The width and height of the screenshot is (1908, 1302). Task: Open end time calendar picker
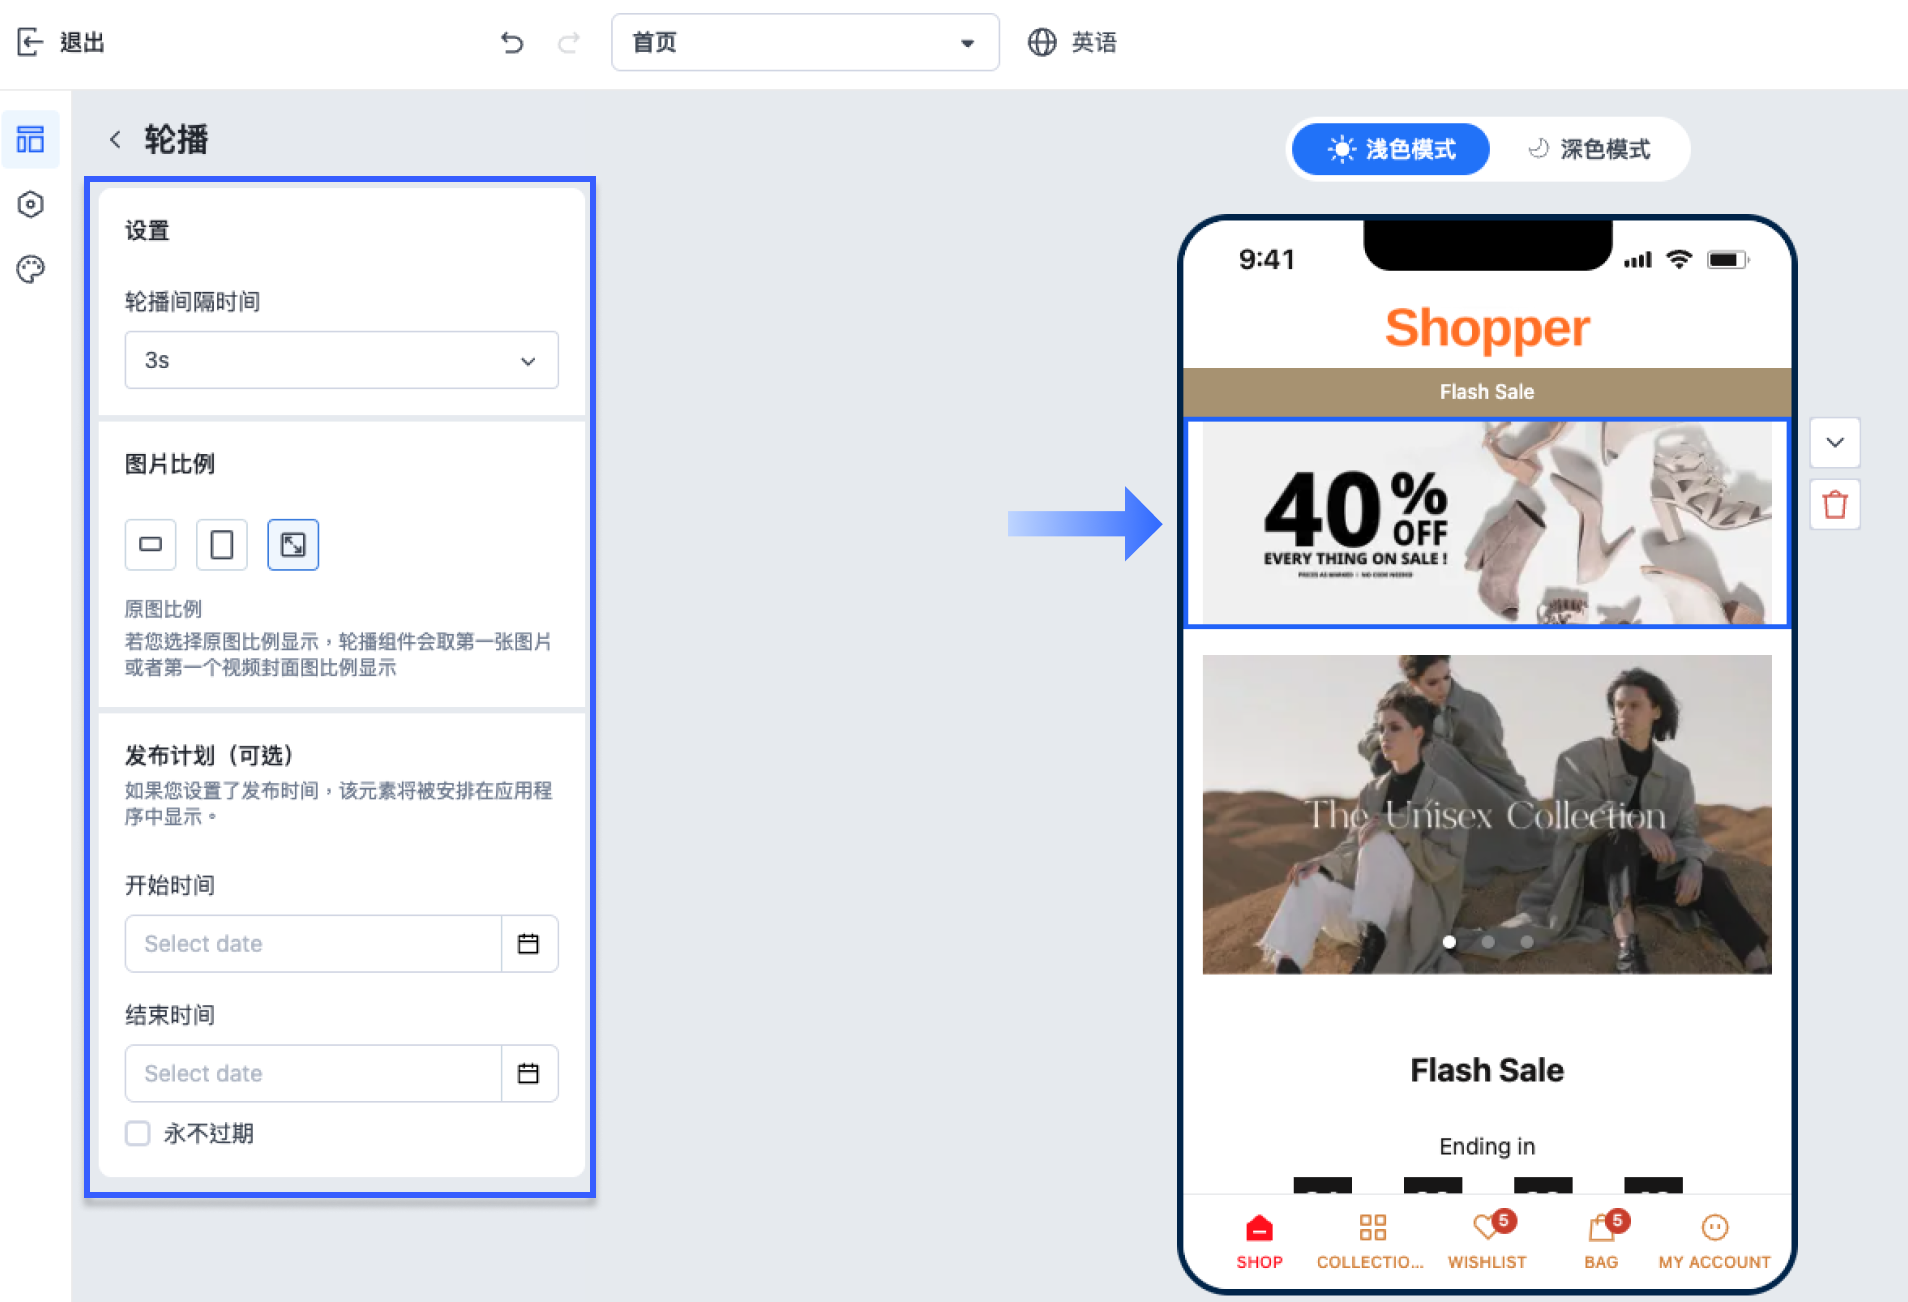pos(529,1073)
